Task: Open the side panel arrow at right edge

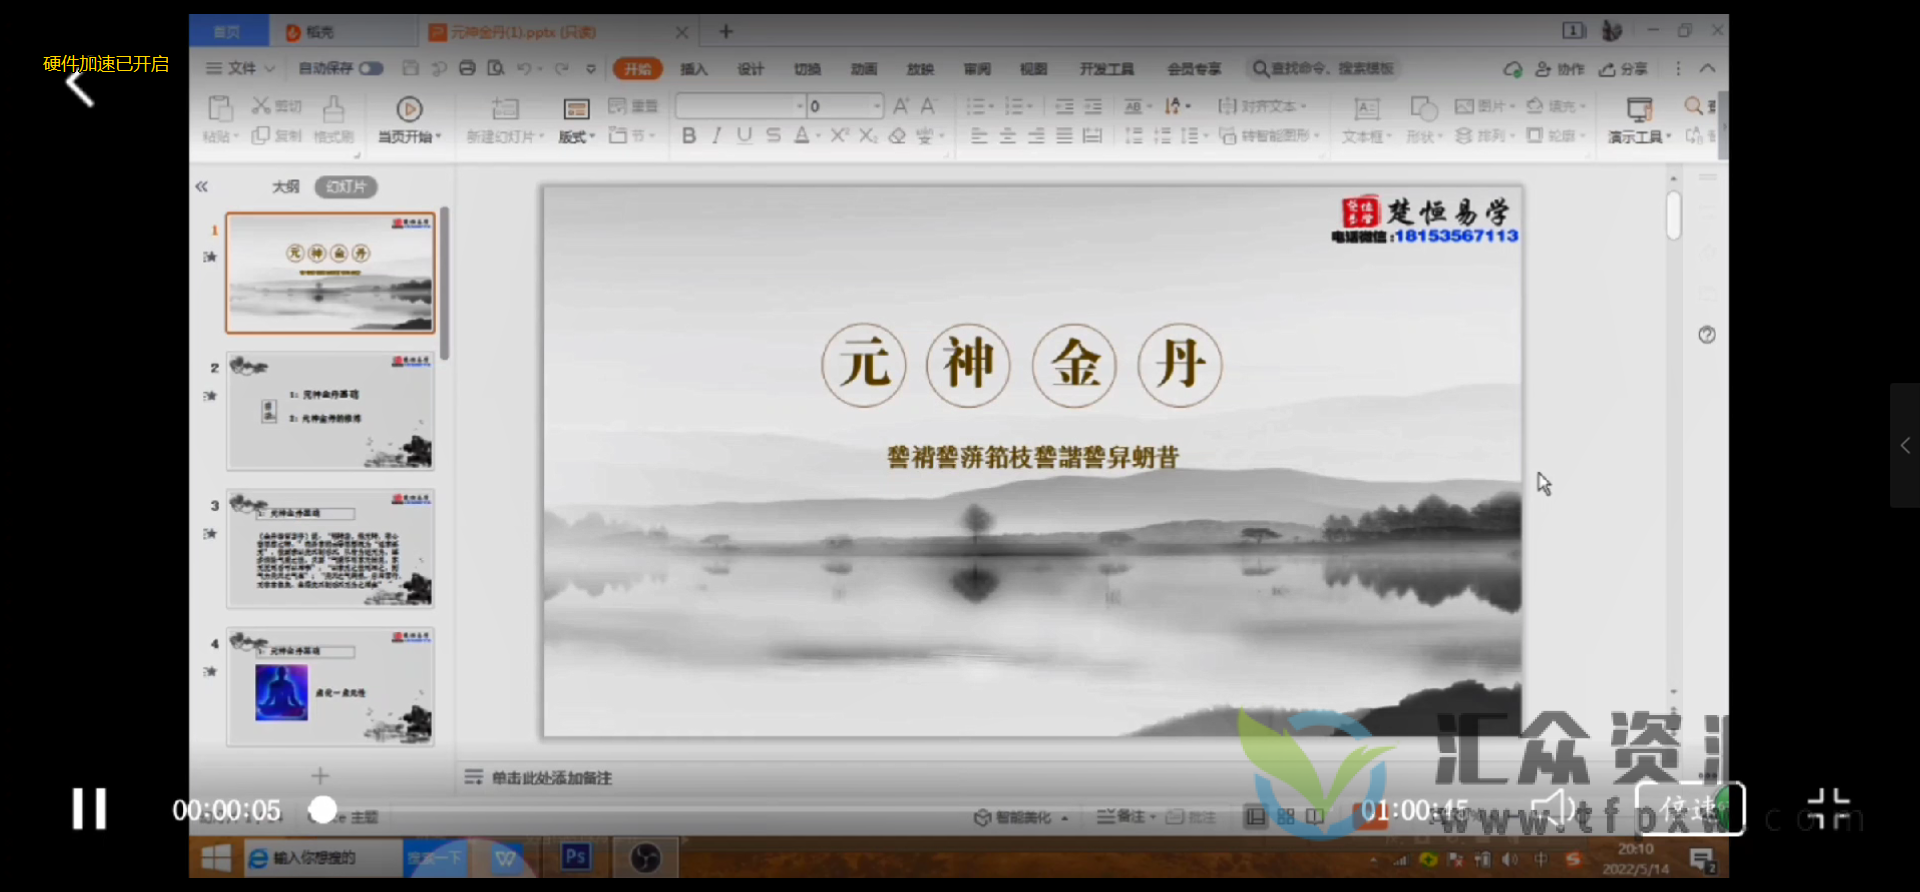Action: pos(1905,445)
